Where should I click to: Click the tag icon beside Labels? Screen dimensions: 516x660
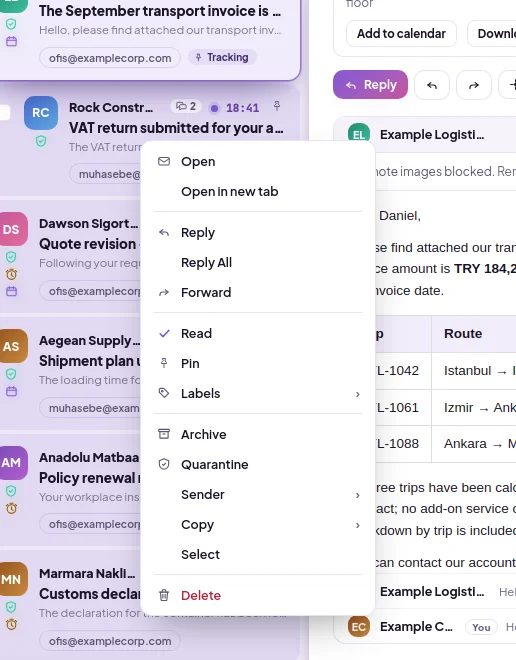[164, 393]
